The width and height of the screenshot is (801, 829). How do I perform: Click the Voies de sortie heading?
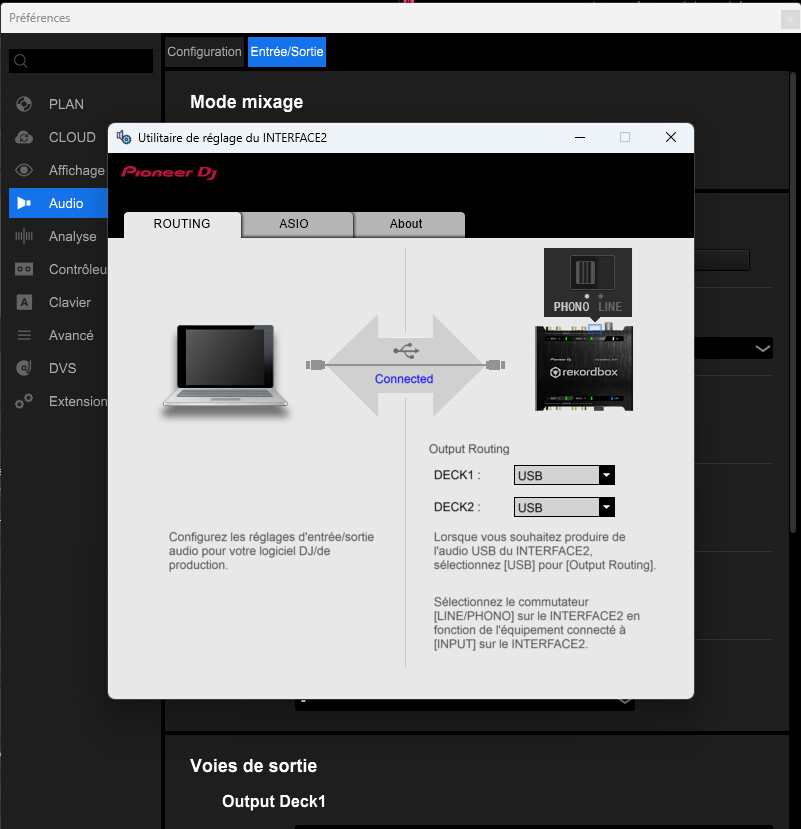[253, 766]
